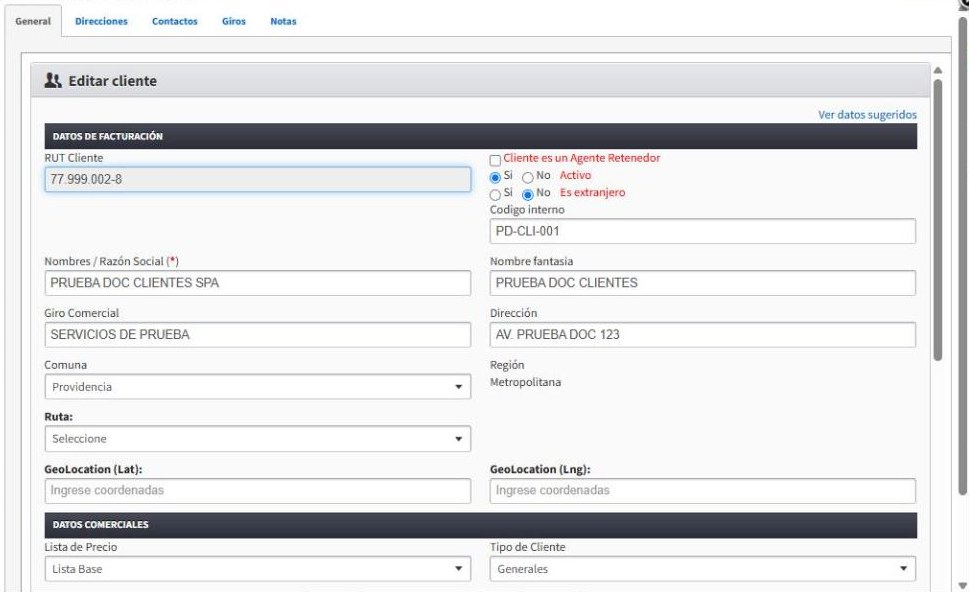The height and width of the screenshot is (592, 969).
Task: Focus the RUT Cliente field
Action: (258, 179)
